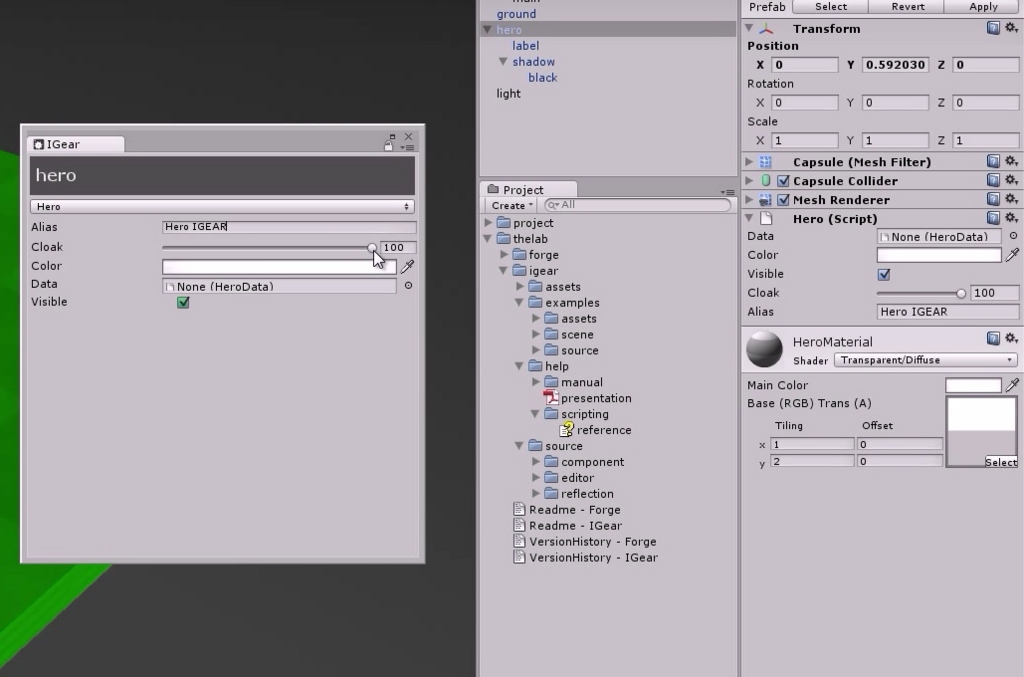
Task: Adjust the Cloak slider in Hero Script
Action: 921,293
